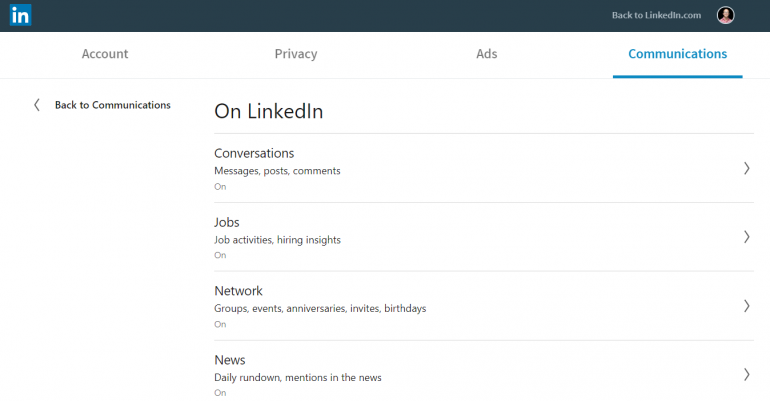Click the On status under Jobs

[220, 255]
